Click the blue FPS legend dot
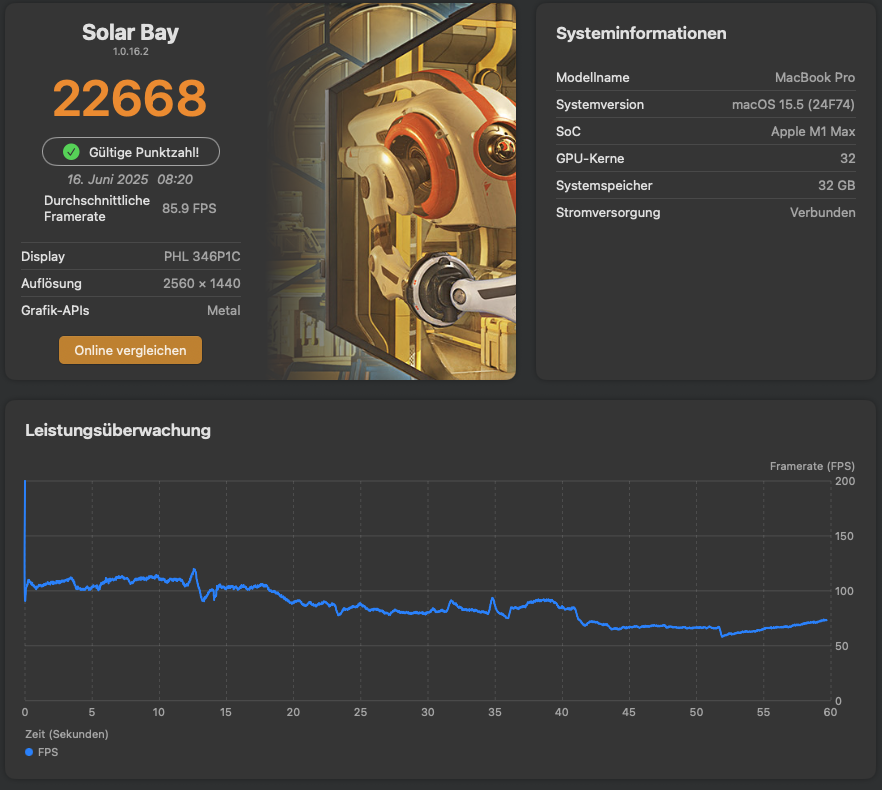This screenshot has width=882, height=790. point(29,752)
